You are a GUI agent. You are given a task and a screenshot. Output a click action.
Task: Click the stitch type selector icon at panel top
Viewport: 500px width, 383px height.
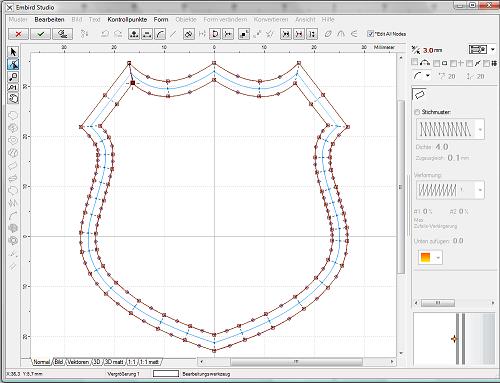[x=478, y=50]
